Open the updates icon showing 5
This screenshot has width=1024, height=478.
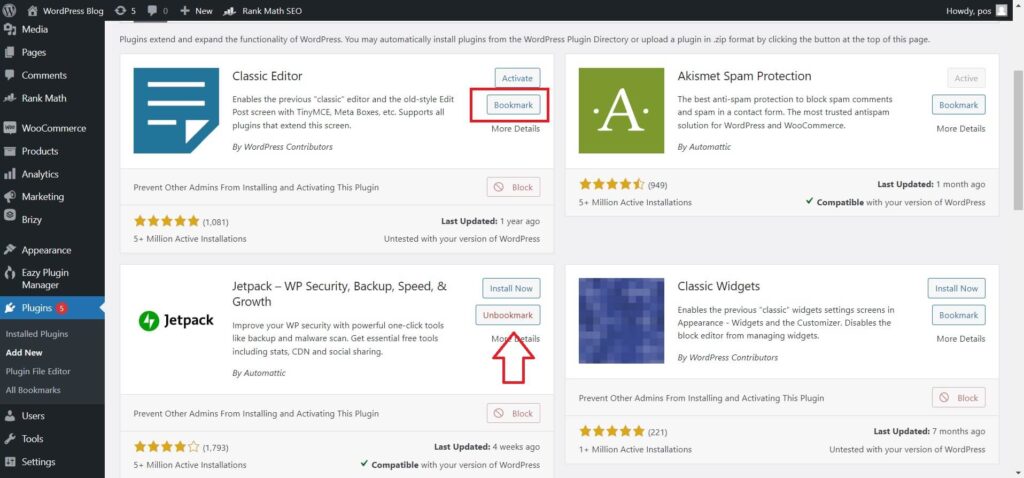click(120, 10)
